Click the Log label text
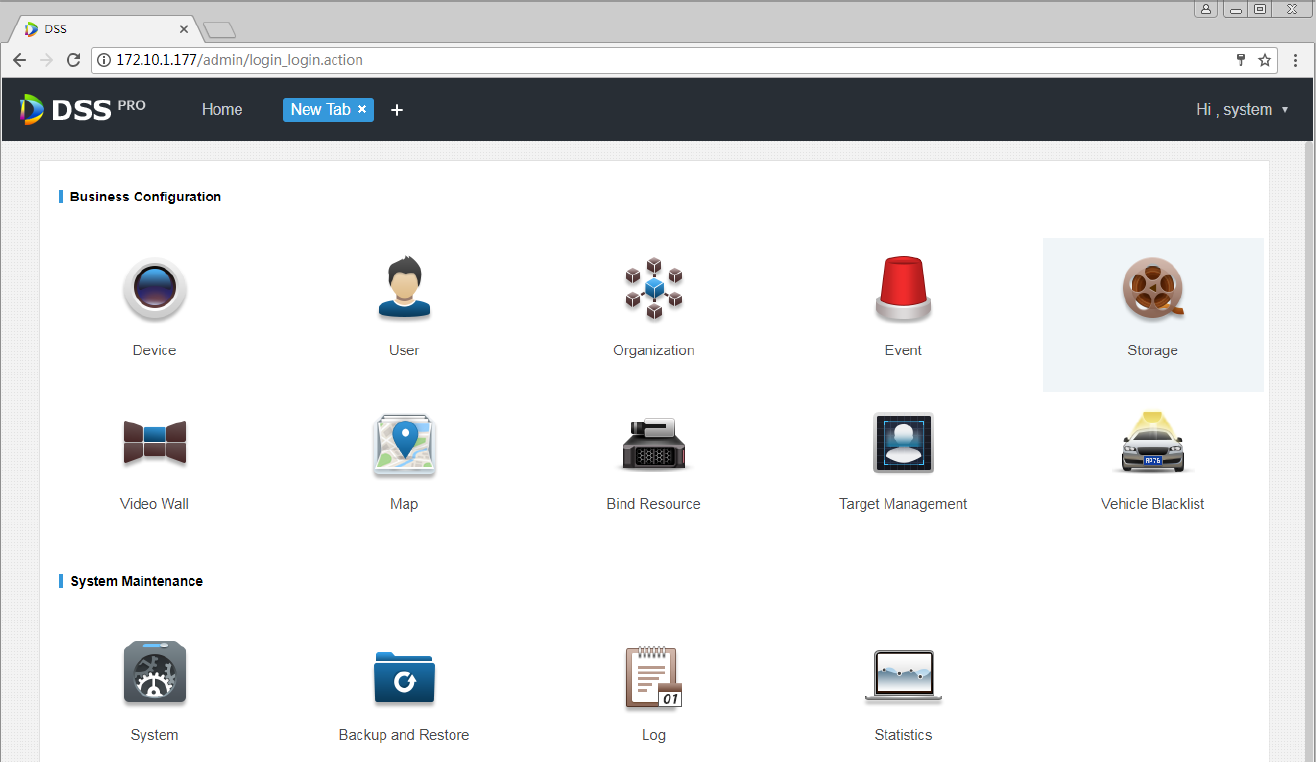The width and height of the screenshot is (1316, 762). coord(654,735)
